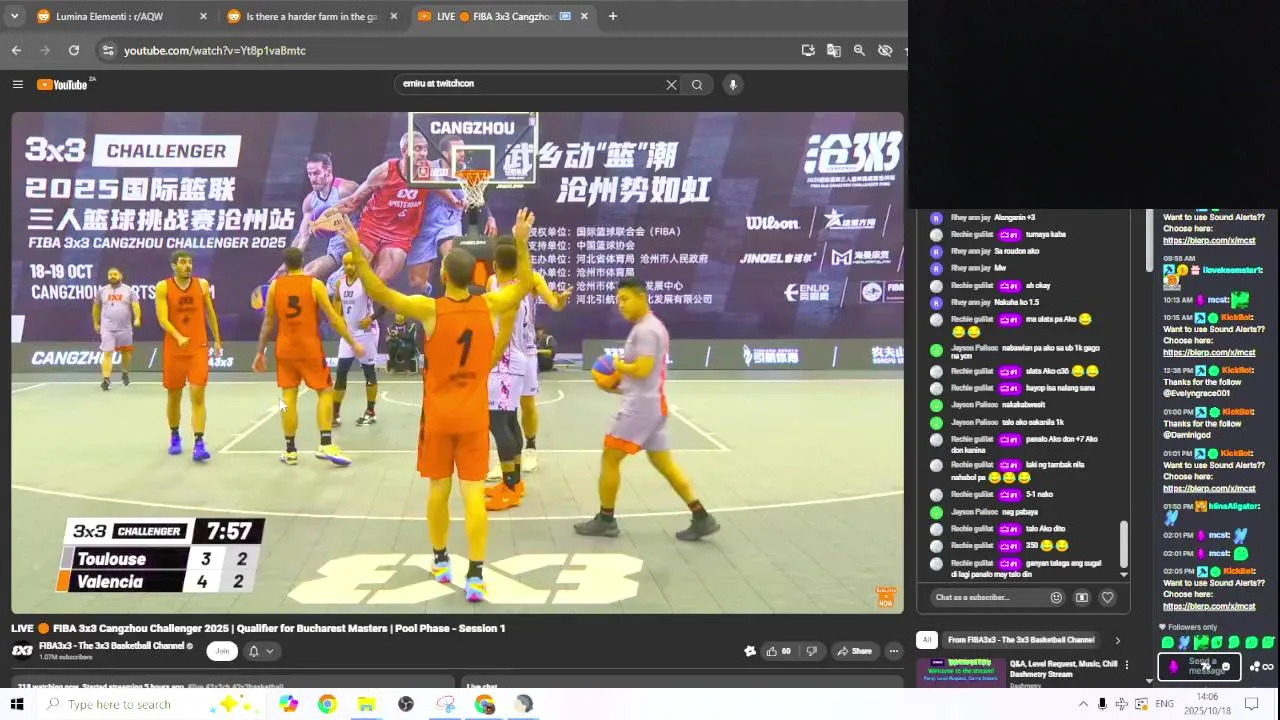Open the clock showing 14:06

pos(1207,704)
